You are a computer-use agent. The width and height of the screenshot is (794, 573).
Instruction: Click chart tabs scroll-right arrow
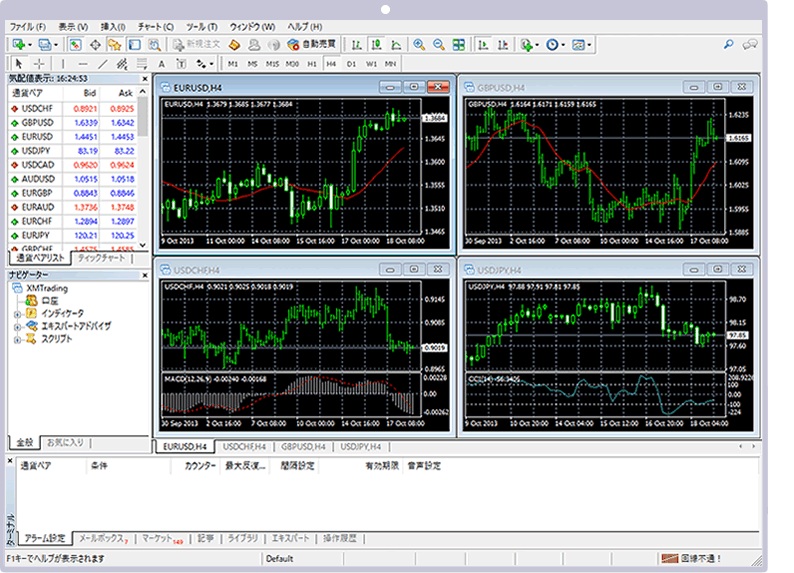click(x=753, y=446)
